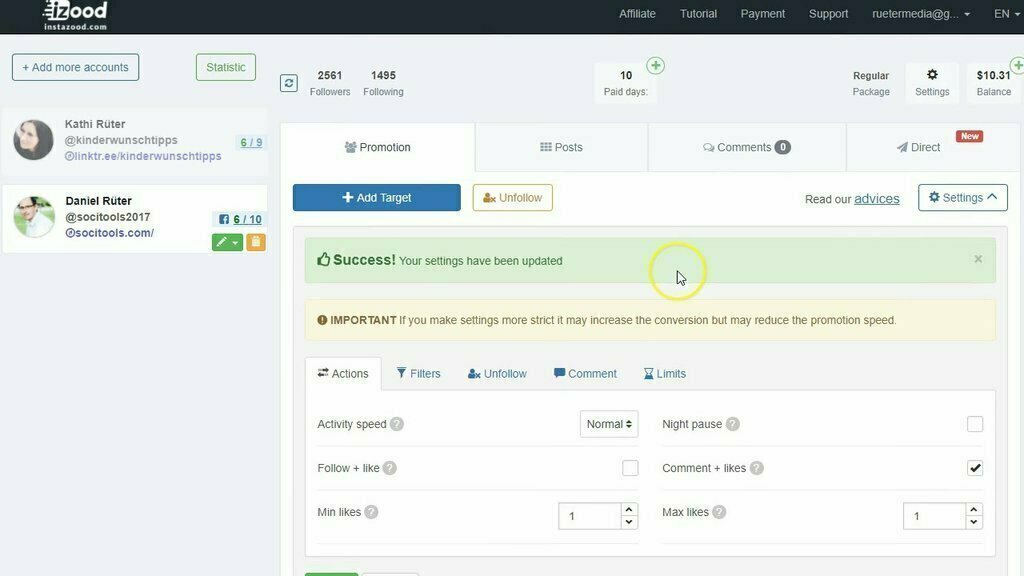
Task: Click the orange clipboard icon for Daniel Rüter
Action: (x=256, y=242)
